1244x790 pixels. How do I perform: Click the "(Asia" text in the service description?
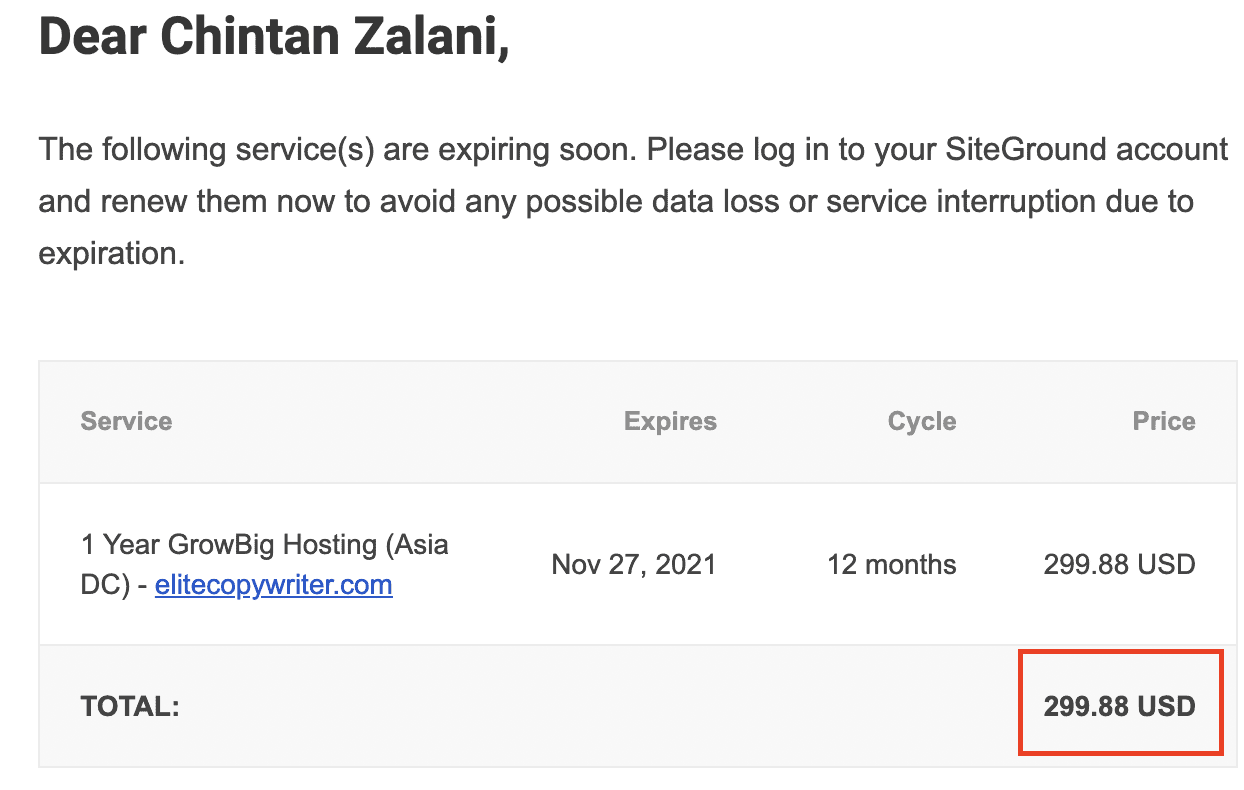click(x=416, y=545)
